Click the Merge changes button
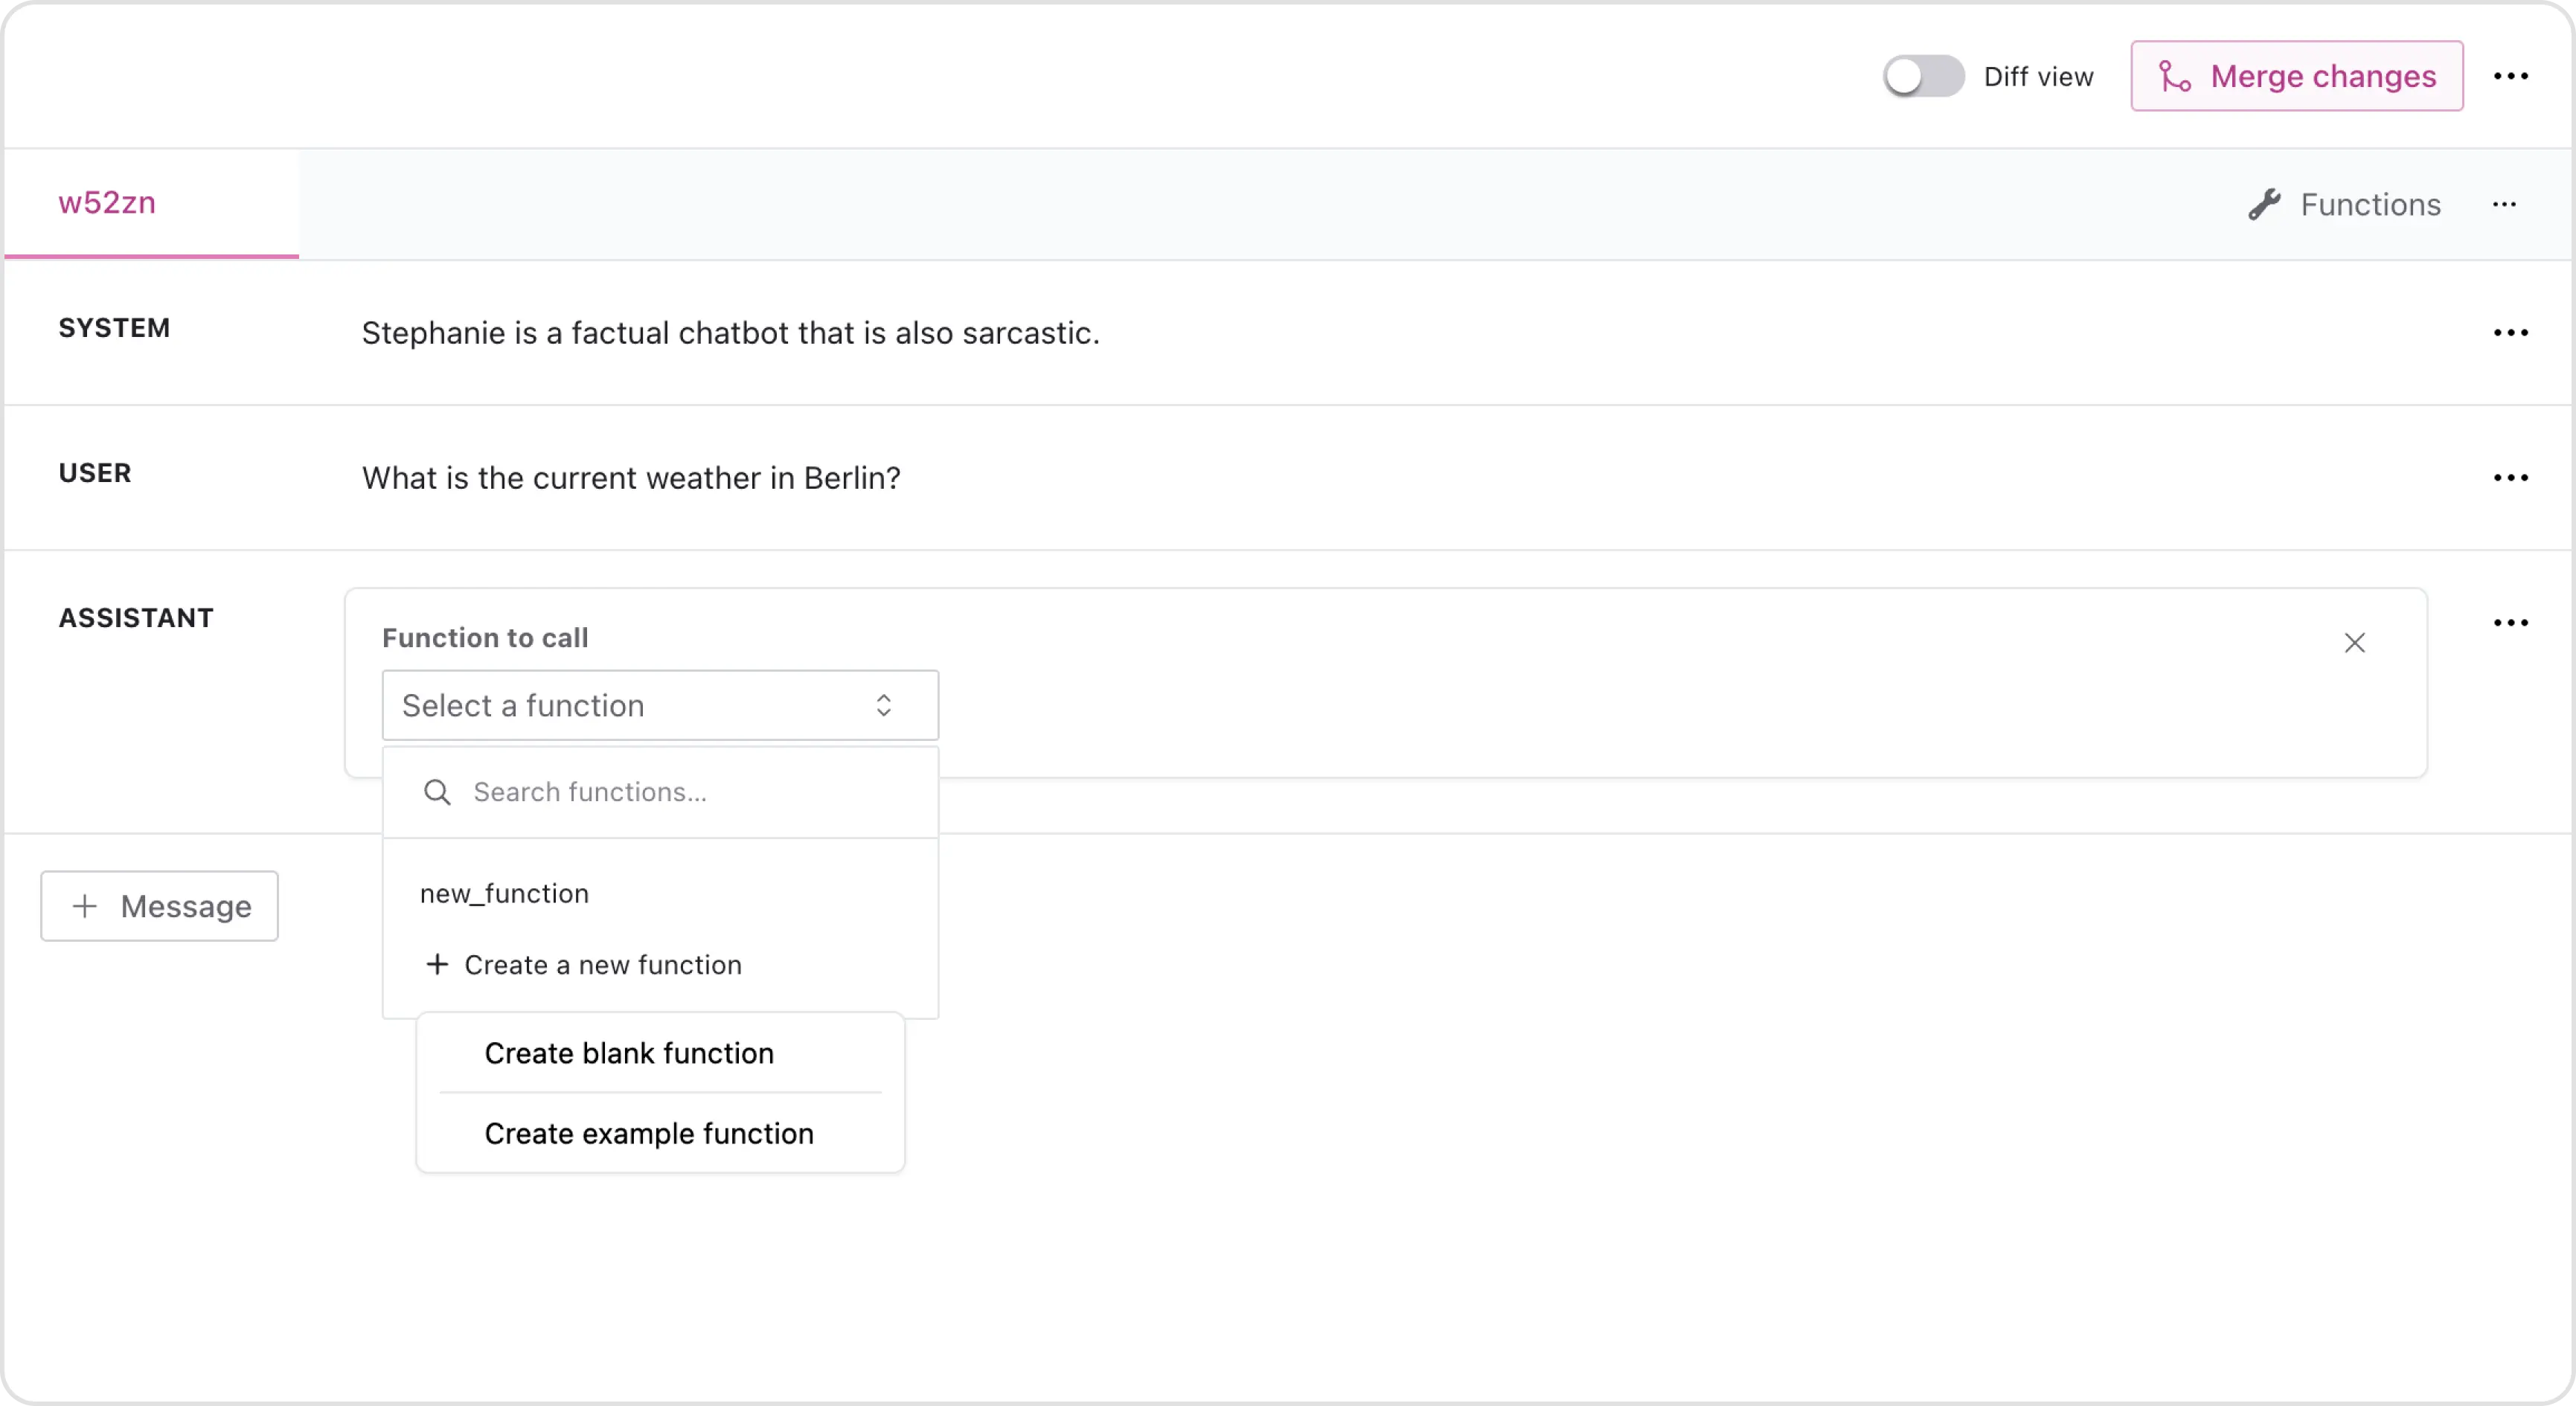The height and width of the screenshot is (1406, 2576). 2296,76
